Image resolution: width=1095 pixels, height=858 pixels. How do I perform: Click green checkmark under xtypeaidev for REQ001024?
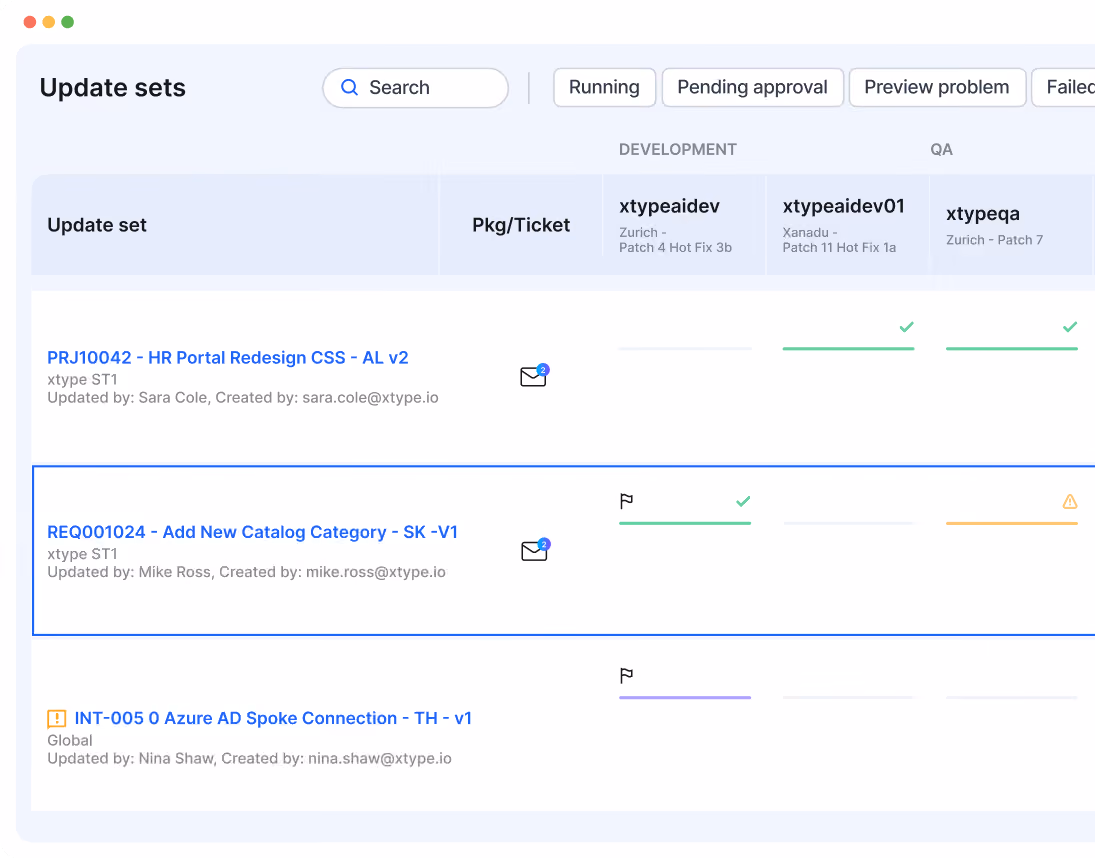coord(743,501)
